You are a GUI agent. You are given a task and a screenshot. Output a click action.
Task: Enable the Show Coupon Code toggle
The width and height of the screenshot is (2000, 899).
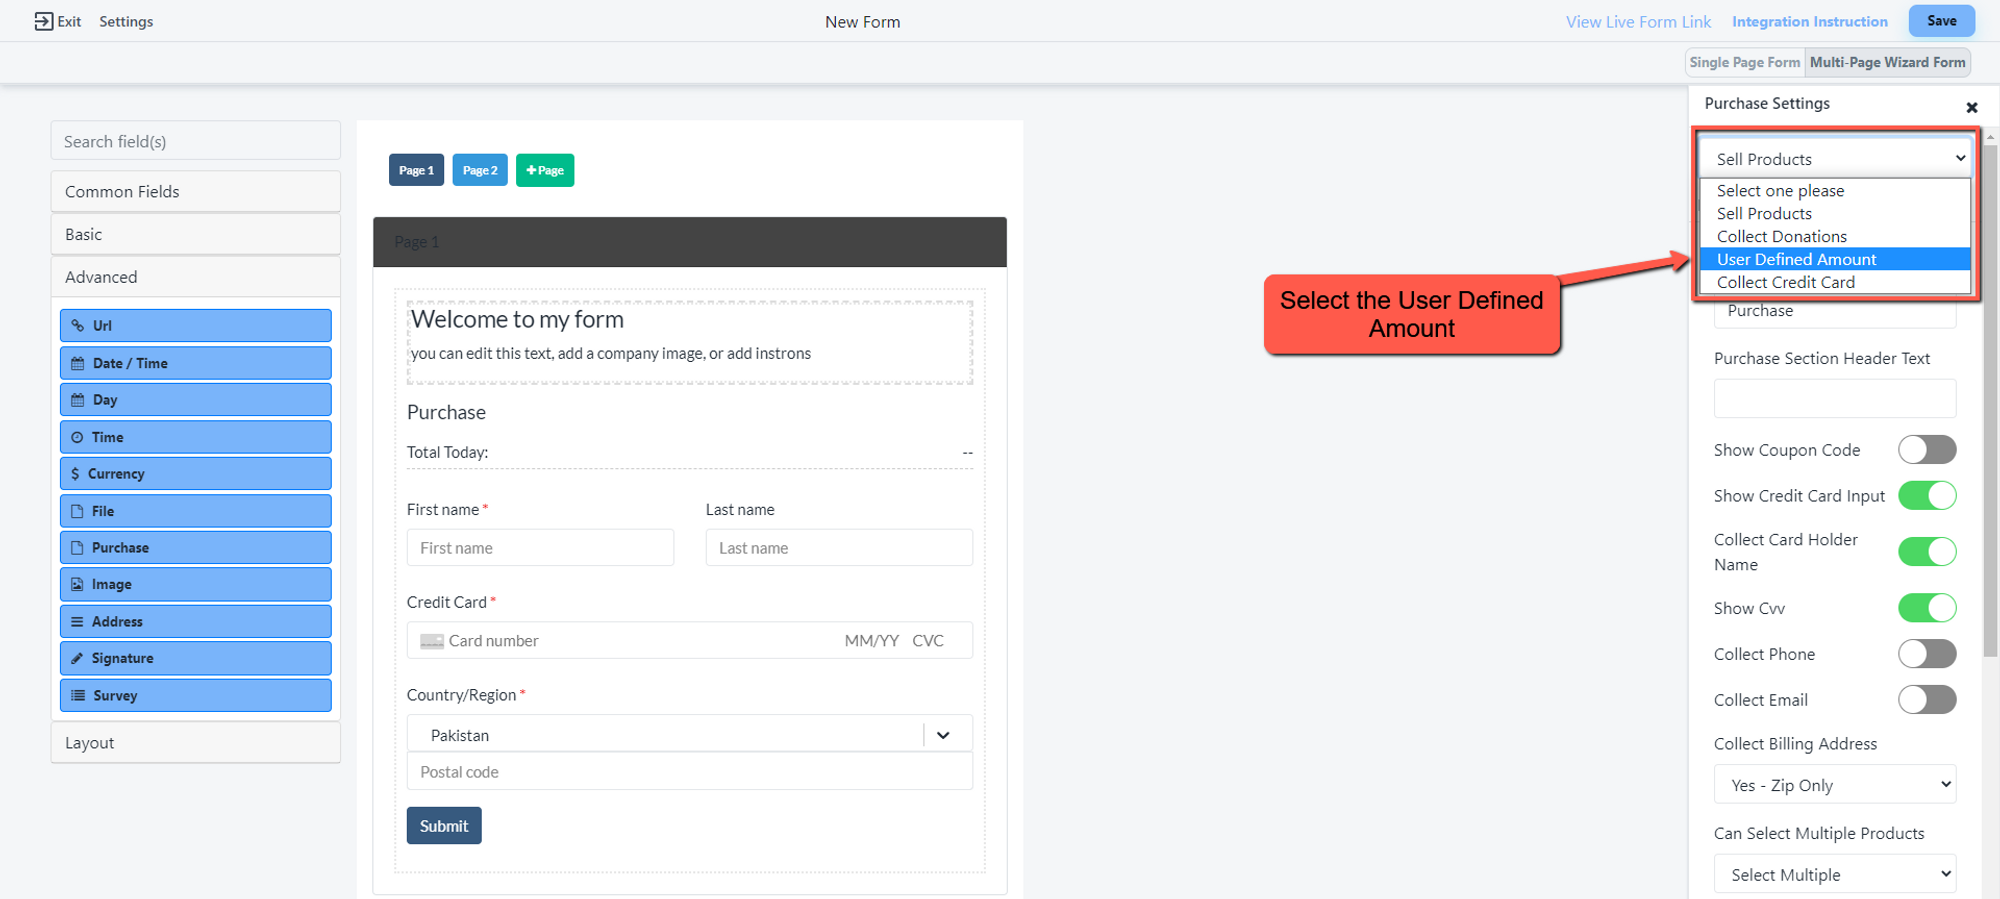click(1926, 450)
